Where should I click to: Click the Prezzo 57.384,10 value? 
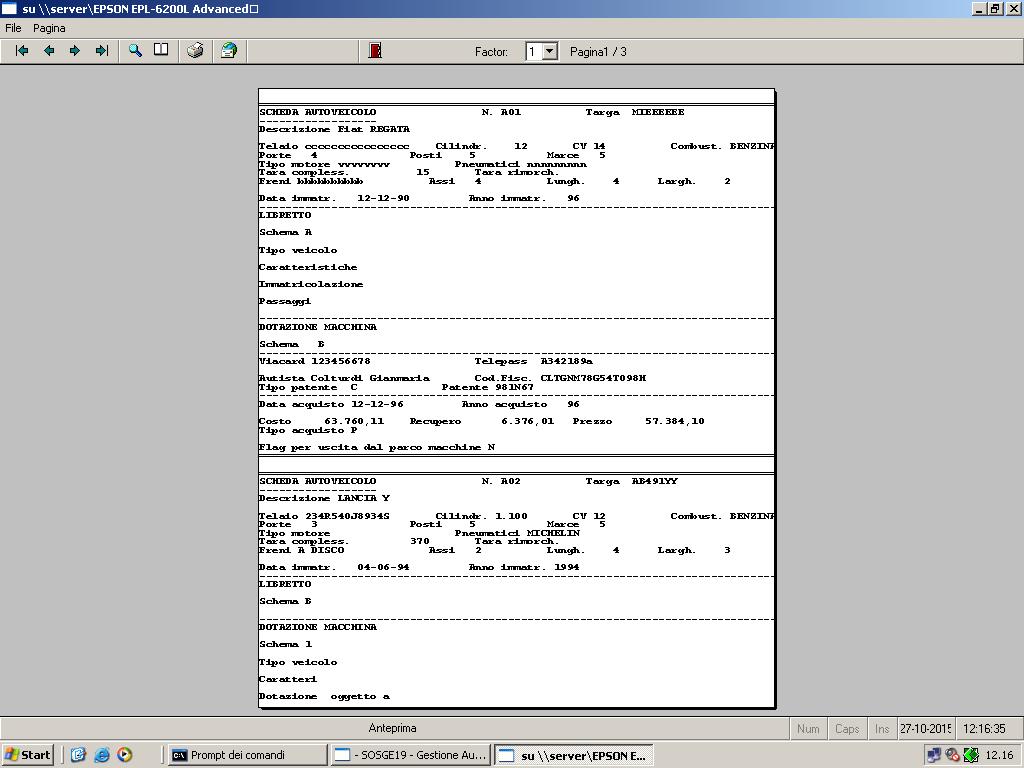(x=639, y=421)
